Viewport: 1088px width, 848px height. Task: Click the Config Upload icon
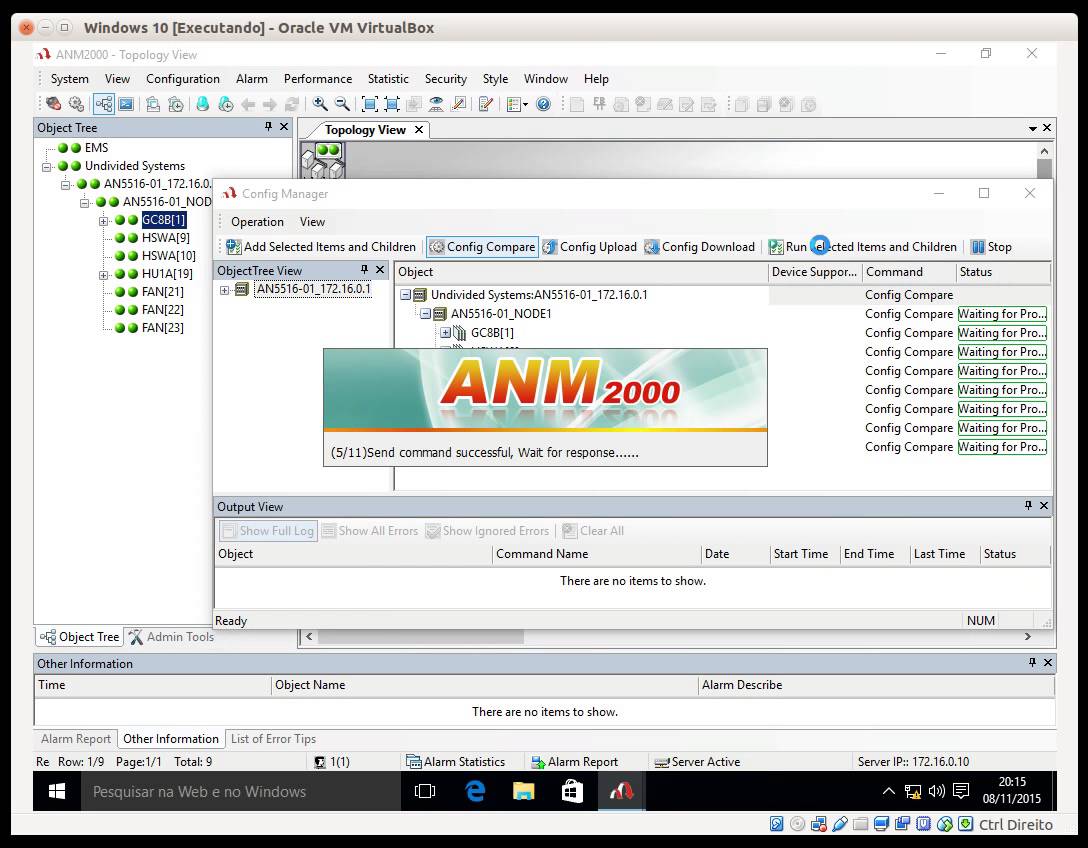point(550,247)
